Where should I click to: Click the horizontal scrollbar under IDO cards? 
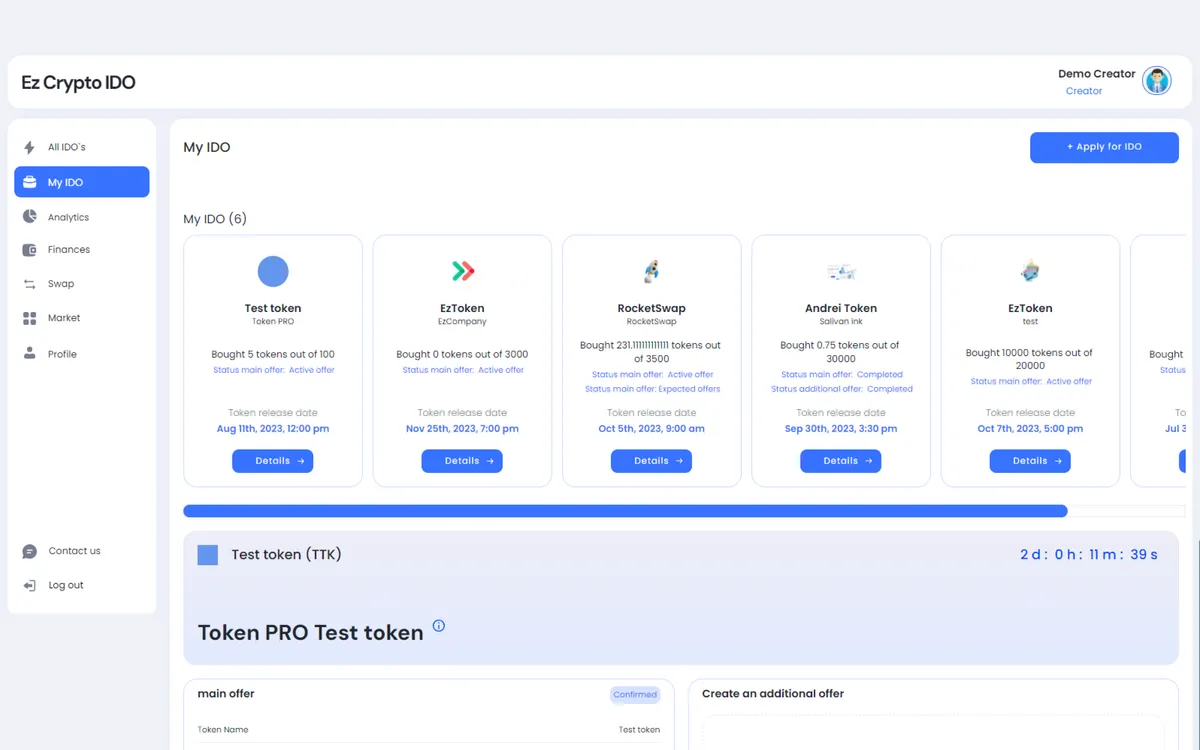625,511
